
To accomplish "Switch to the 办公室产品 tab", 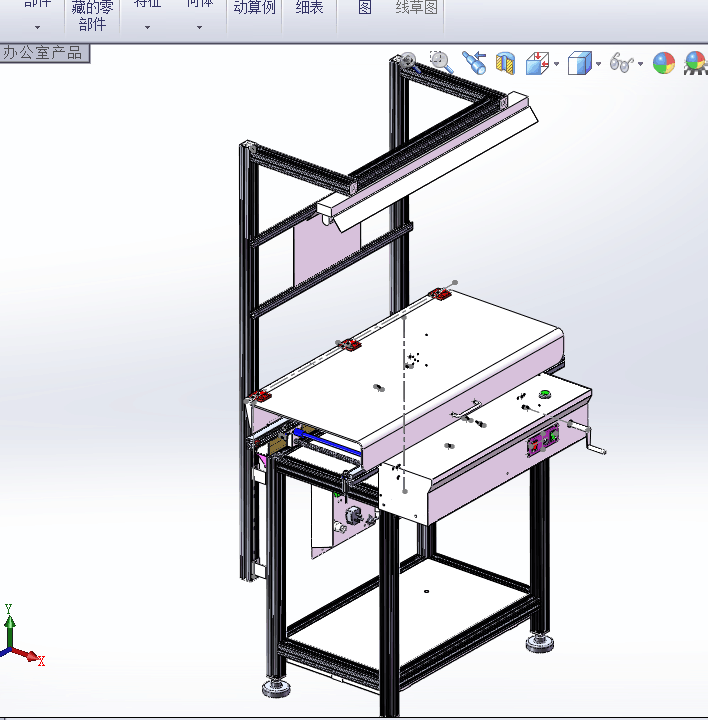I will click(x=44, y=53).
